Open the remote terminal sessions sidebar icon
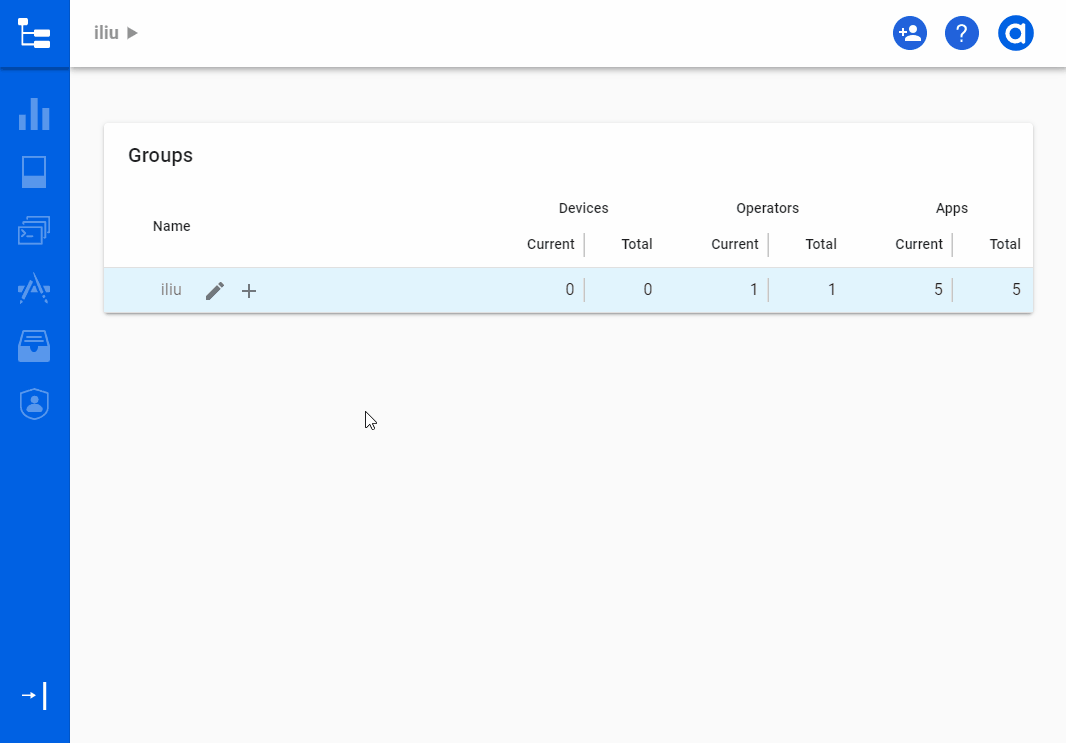 coord(34,229)
